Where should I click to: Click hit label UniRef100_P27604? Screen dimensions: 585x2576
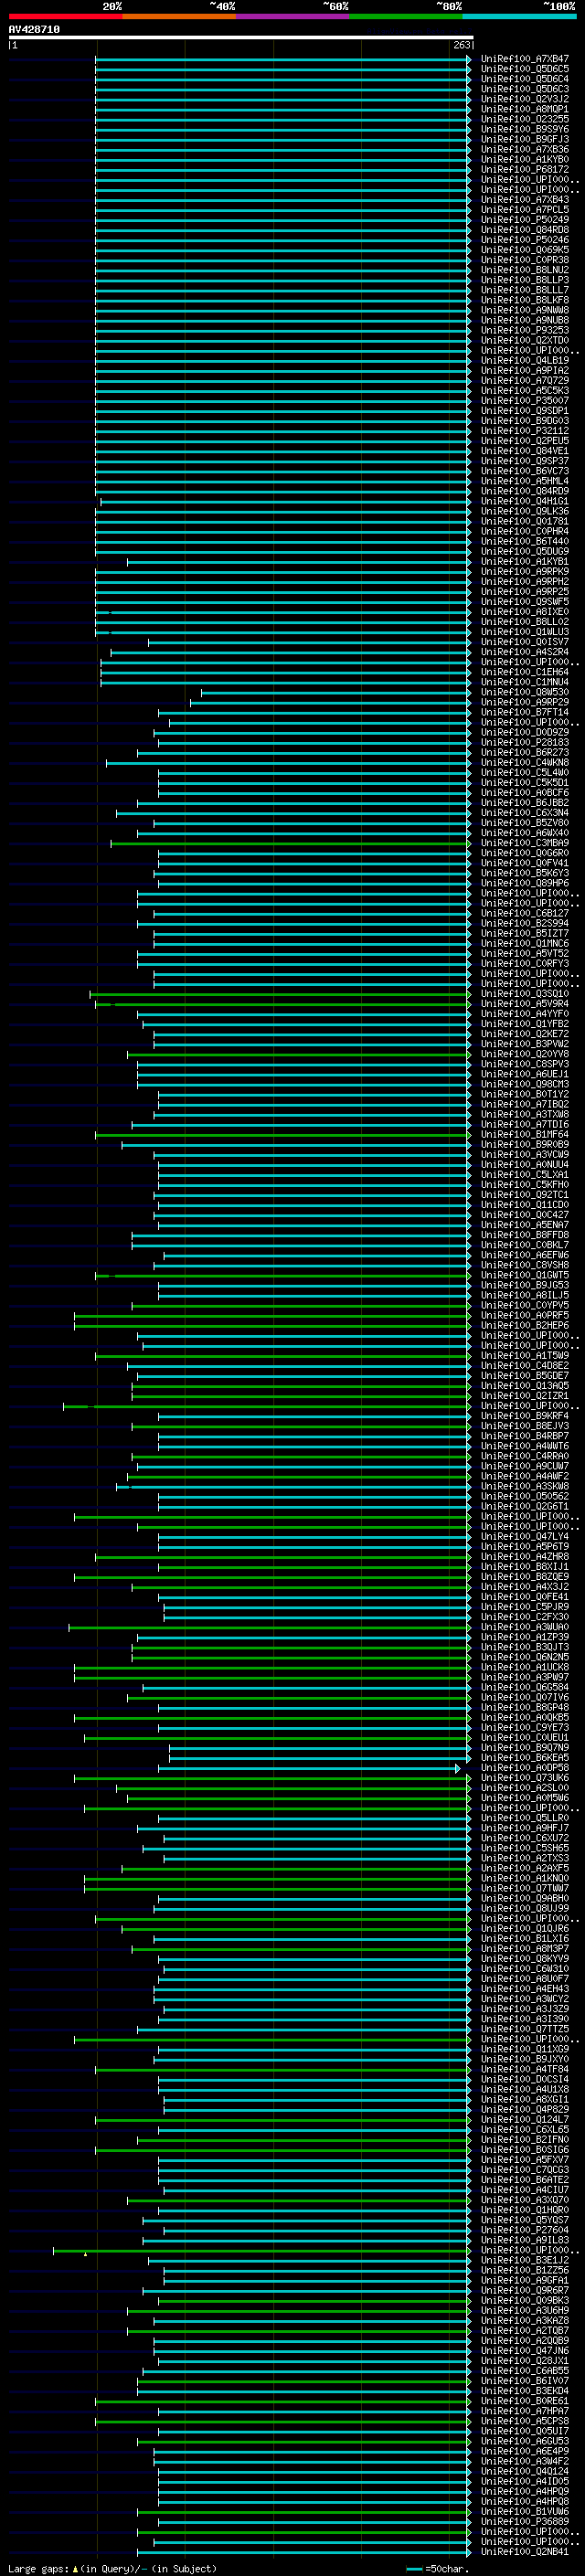pyautogui.click(x=524, y=2230)
